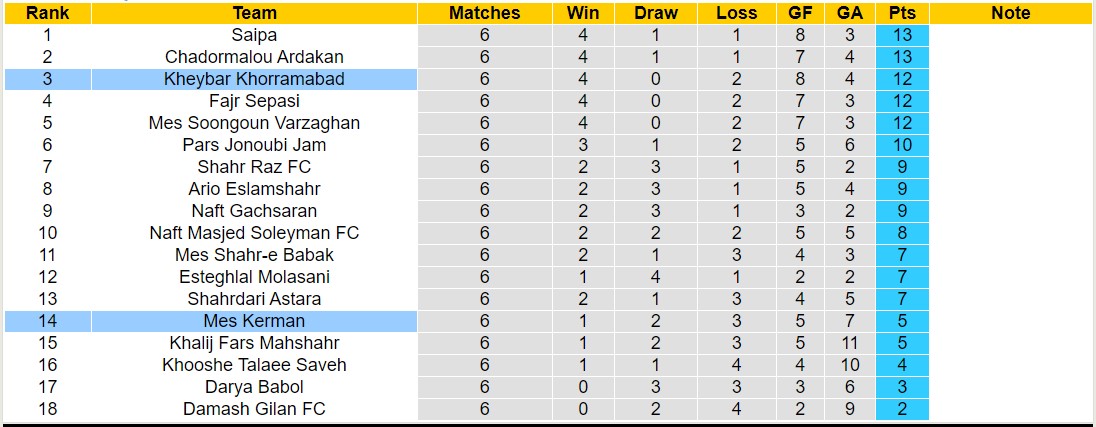Image resolution: width=1096 pixels, height=427 pixels.
Task: Click the Loss column header
Action: coord(737,13)
